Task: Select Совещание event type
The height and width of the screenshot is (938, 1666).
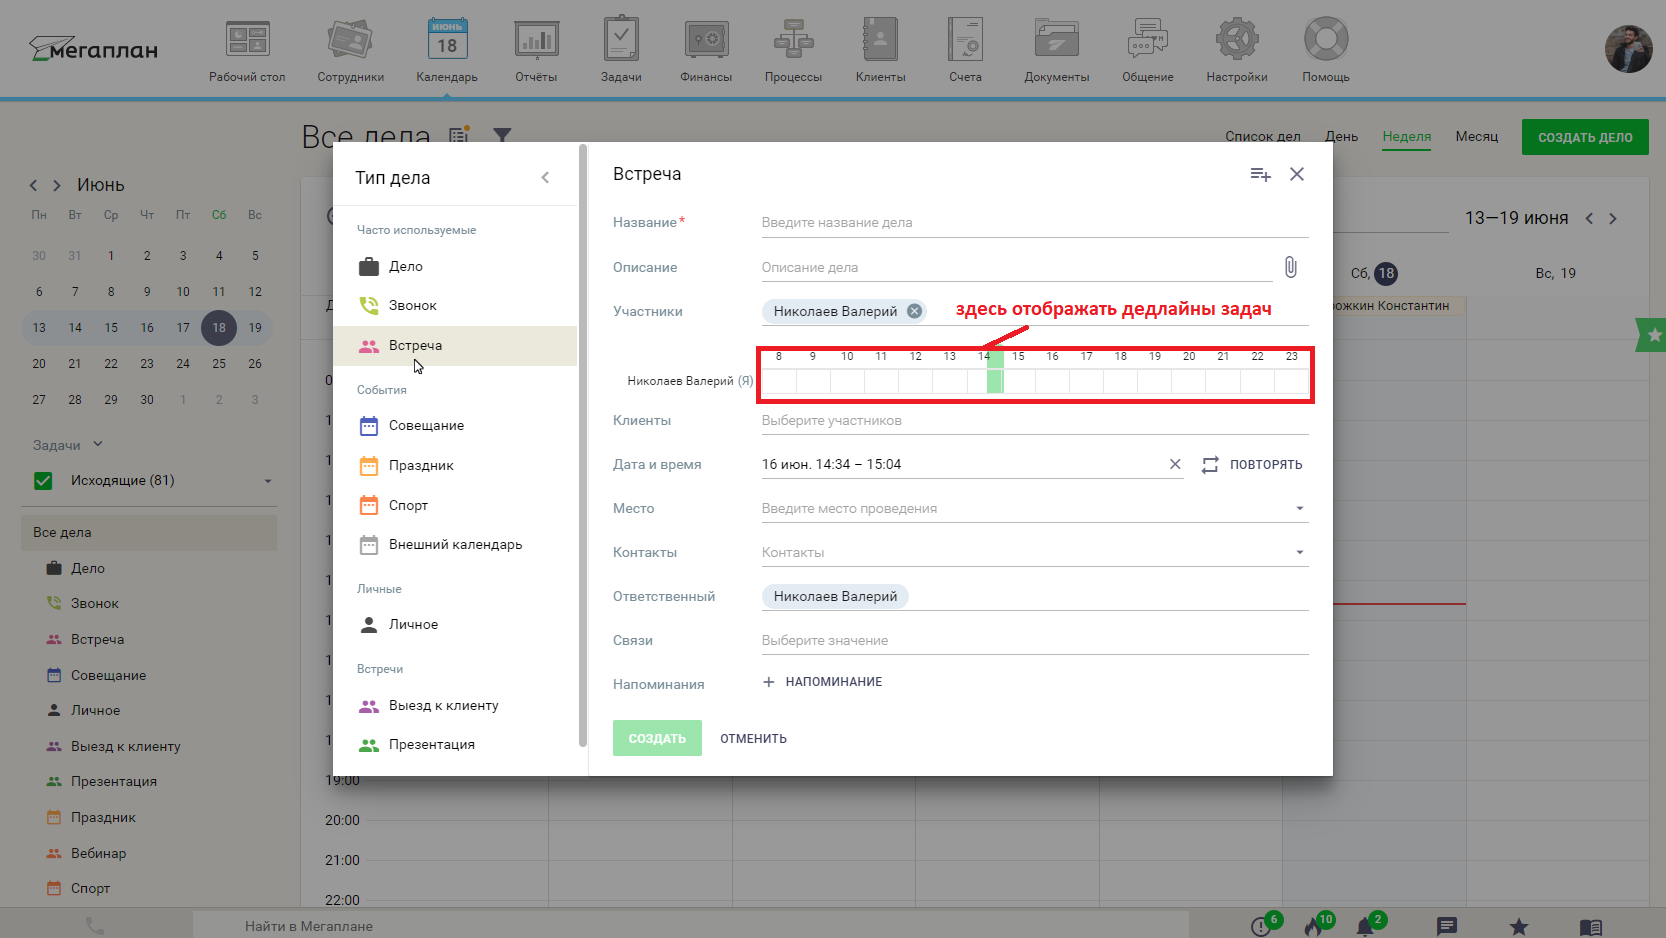Action: [x=426, y=426]
